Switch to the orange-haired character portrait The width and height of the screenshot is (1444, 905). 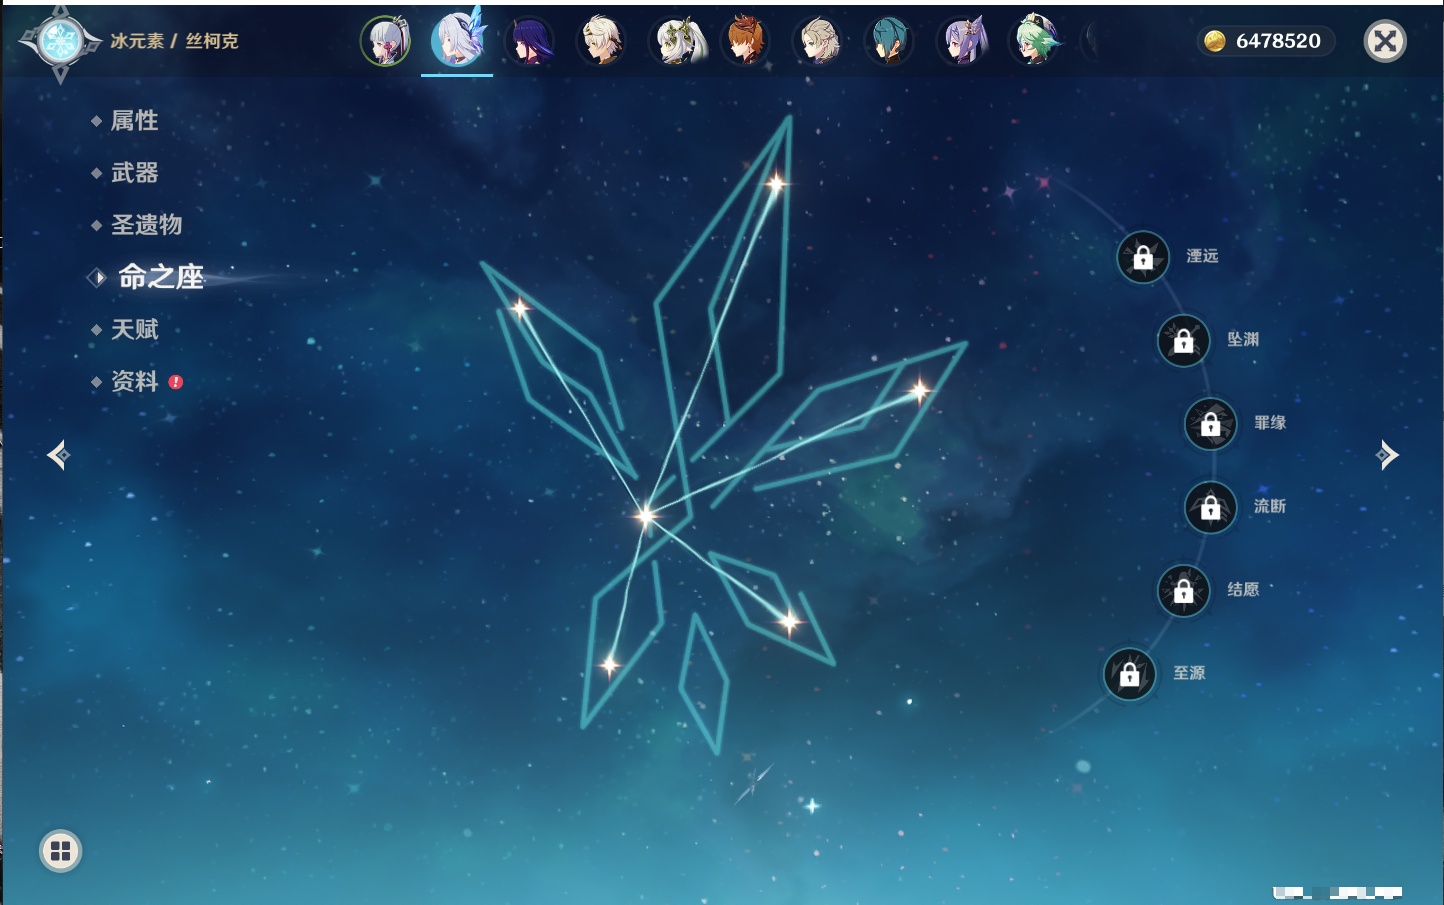[745, 41]
